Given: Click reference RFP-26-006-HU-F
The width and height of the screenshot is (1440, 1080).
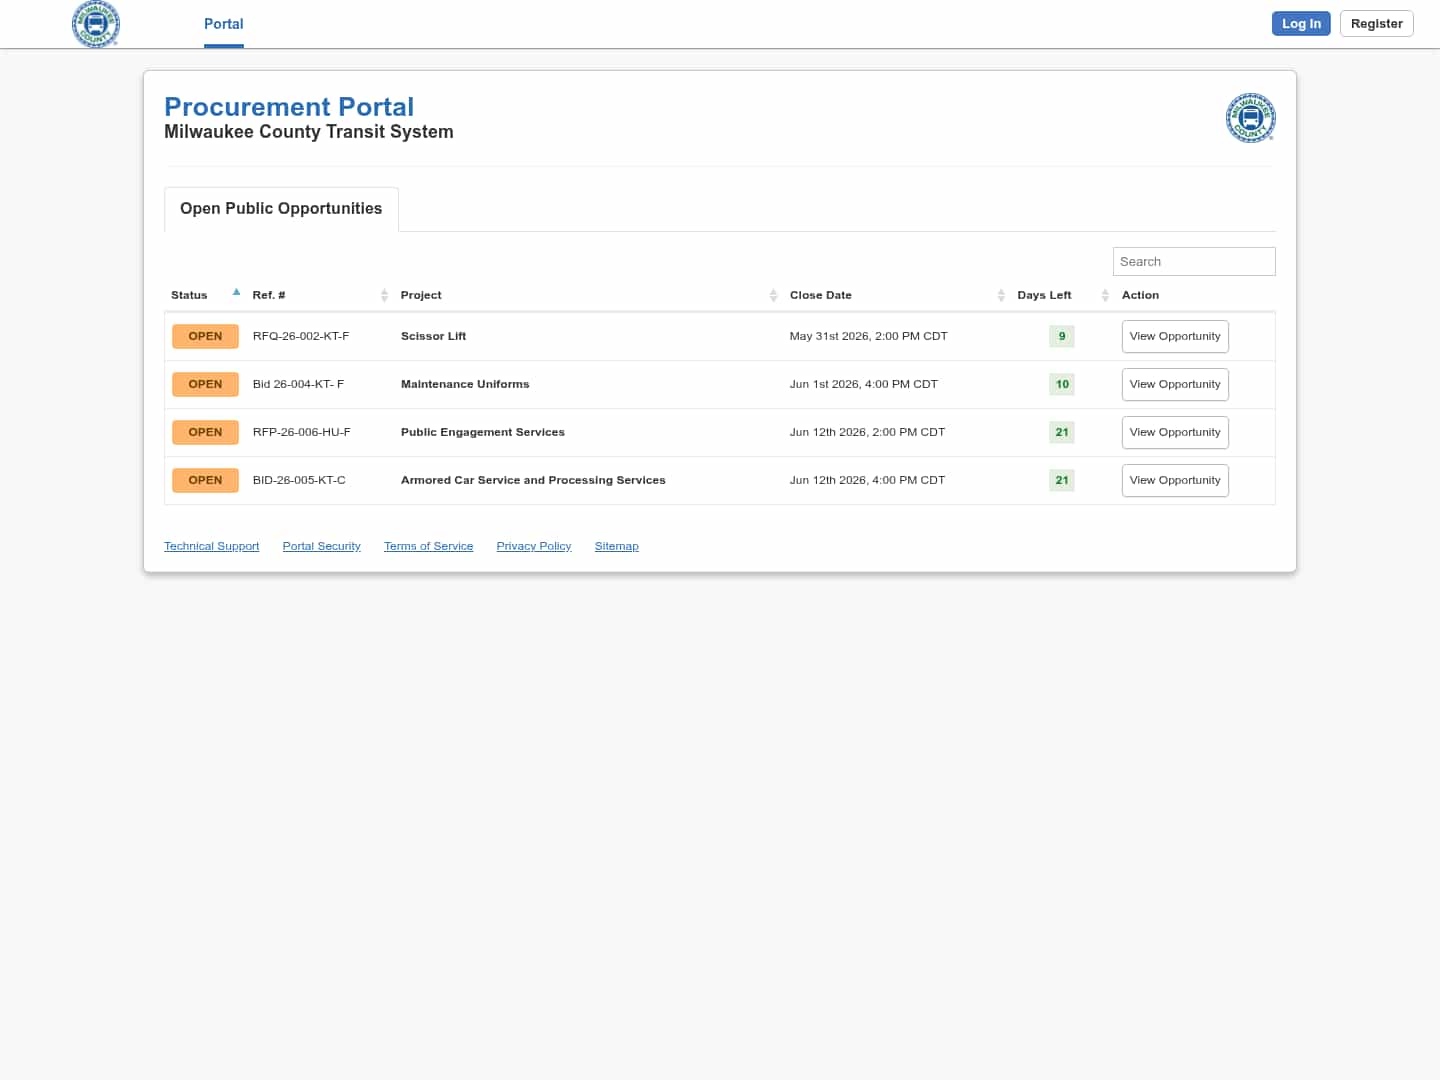Looking at the screenshot, I should pos(302,432).
